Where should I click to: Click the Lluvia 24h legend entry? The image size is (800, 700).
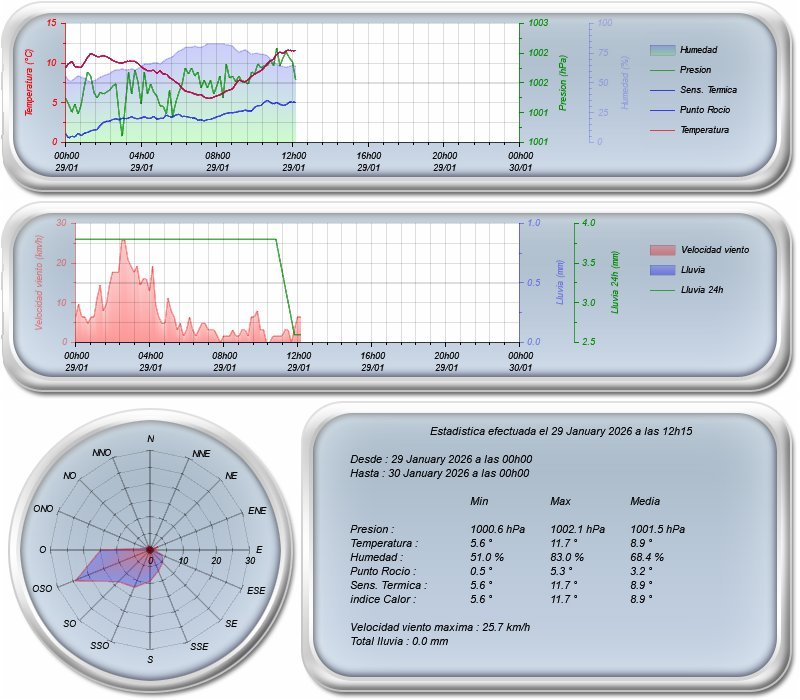click(x=701, y=289)
